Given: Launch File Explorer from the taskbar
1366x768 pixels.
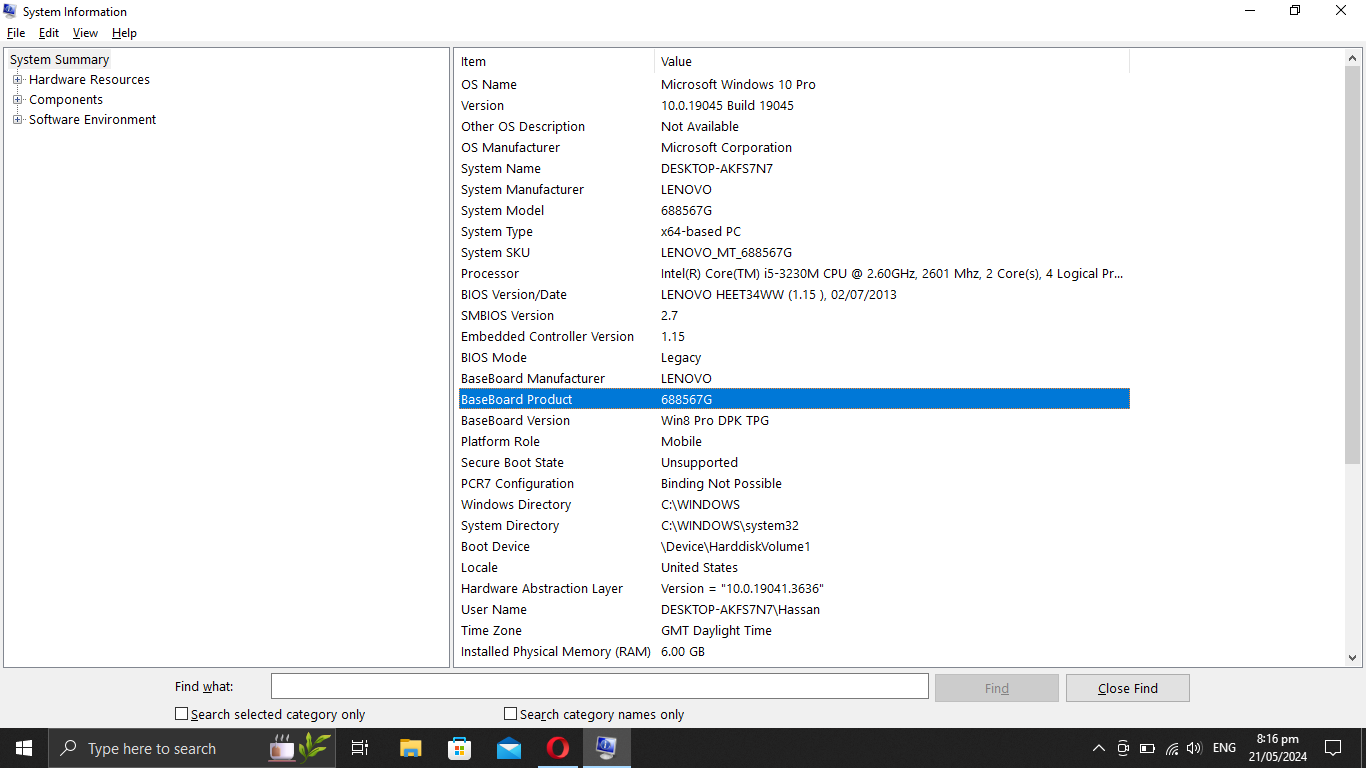Looking at the screenshot, I should (410, 748).
